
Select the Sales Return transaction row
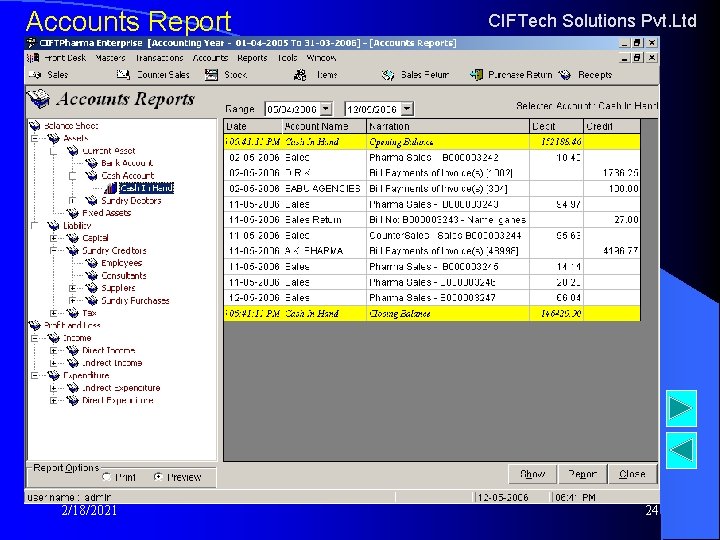click(432, 220)
